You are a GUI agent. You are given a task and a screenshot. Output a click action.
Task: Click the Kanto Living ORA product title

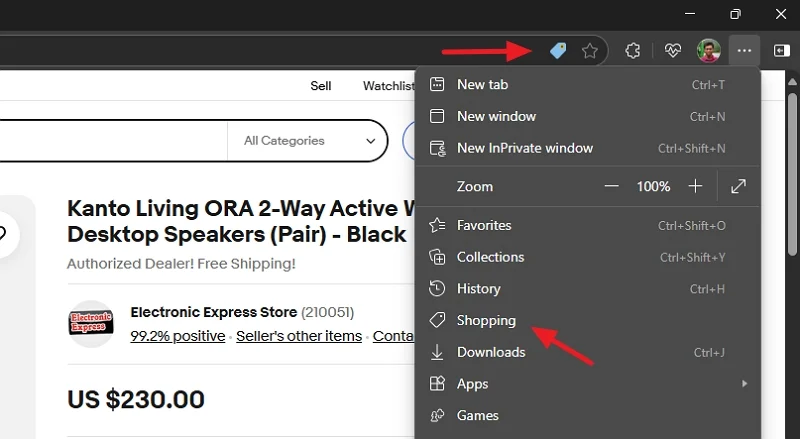pos(241,221)
